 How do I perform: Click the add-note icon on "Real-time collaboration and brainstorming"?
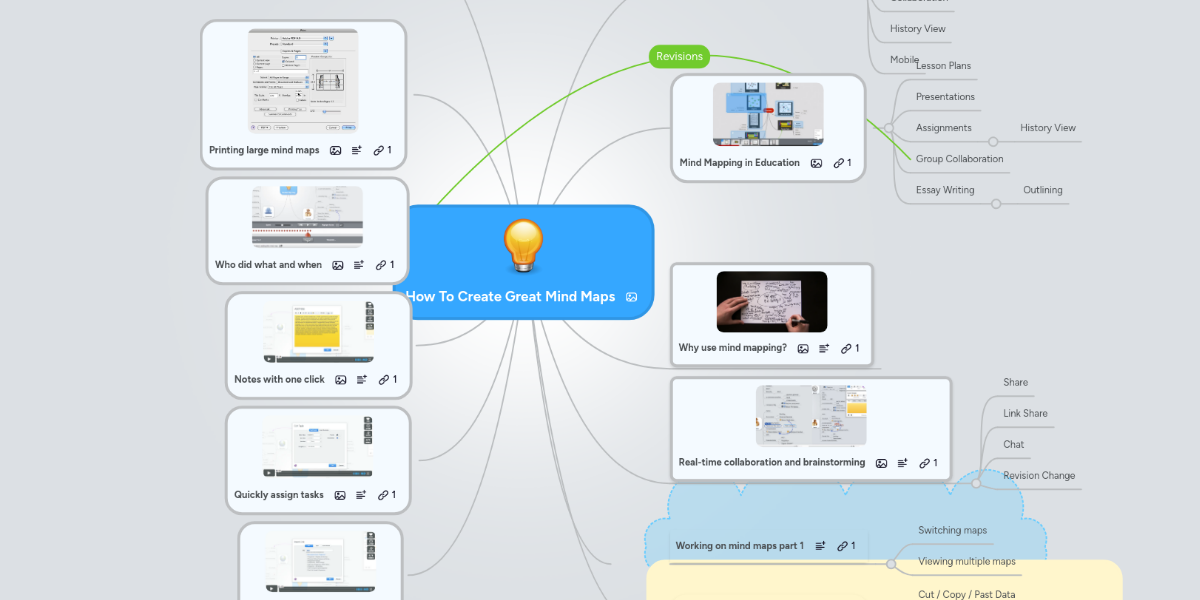pyautogui.click(x=903, y=463)
